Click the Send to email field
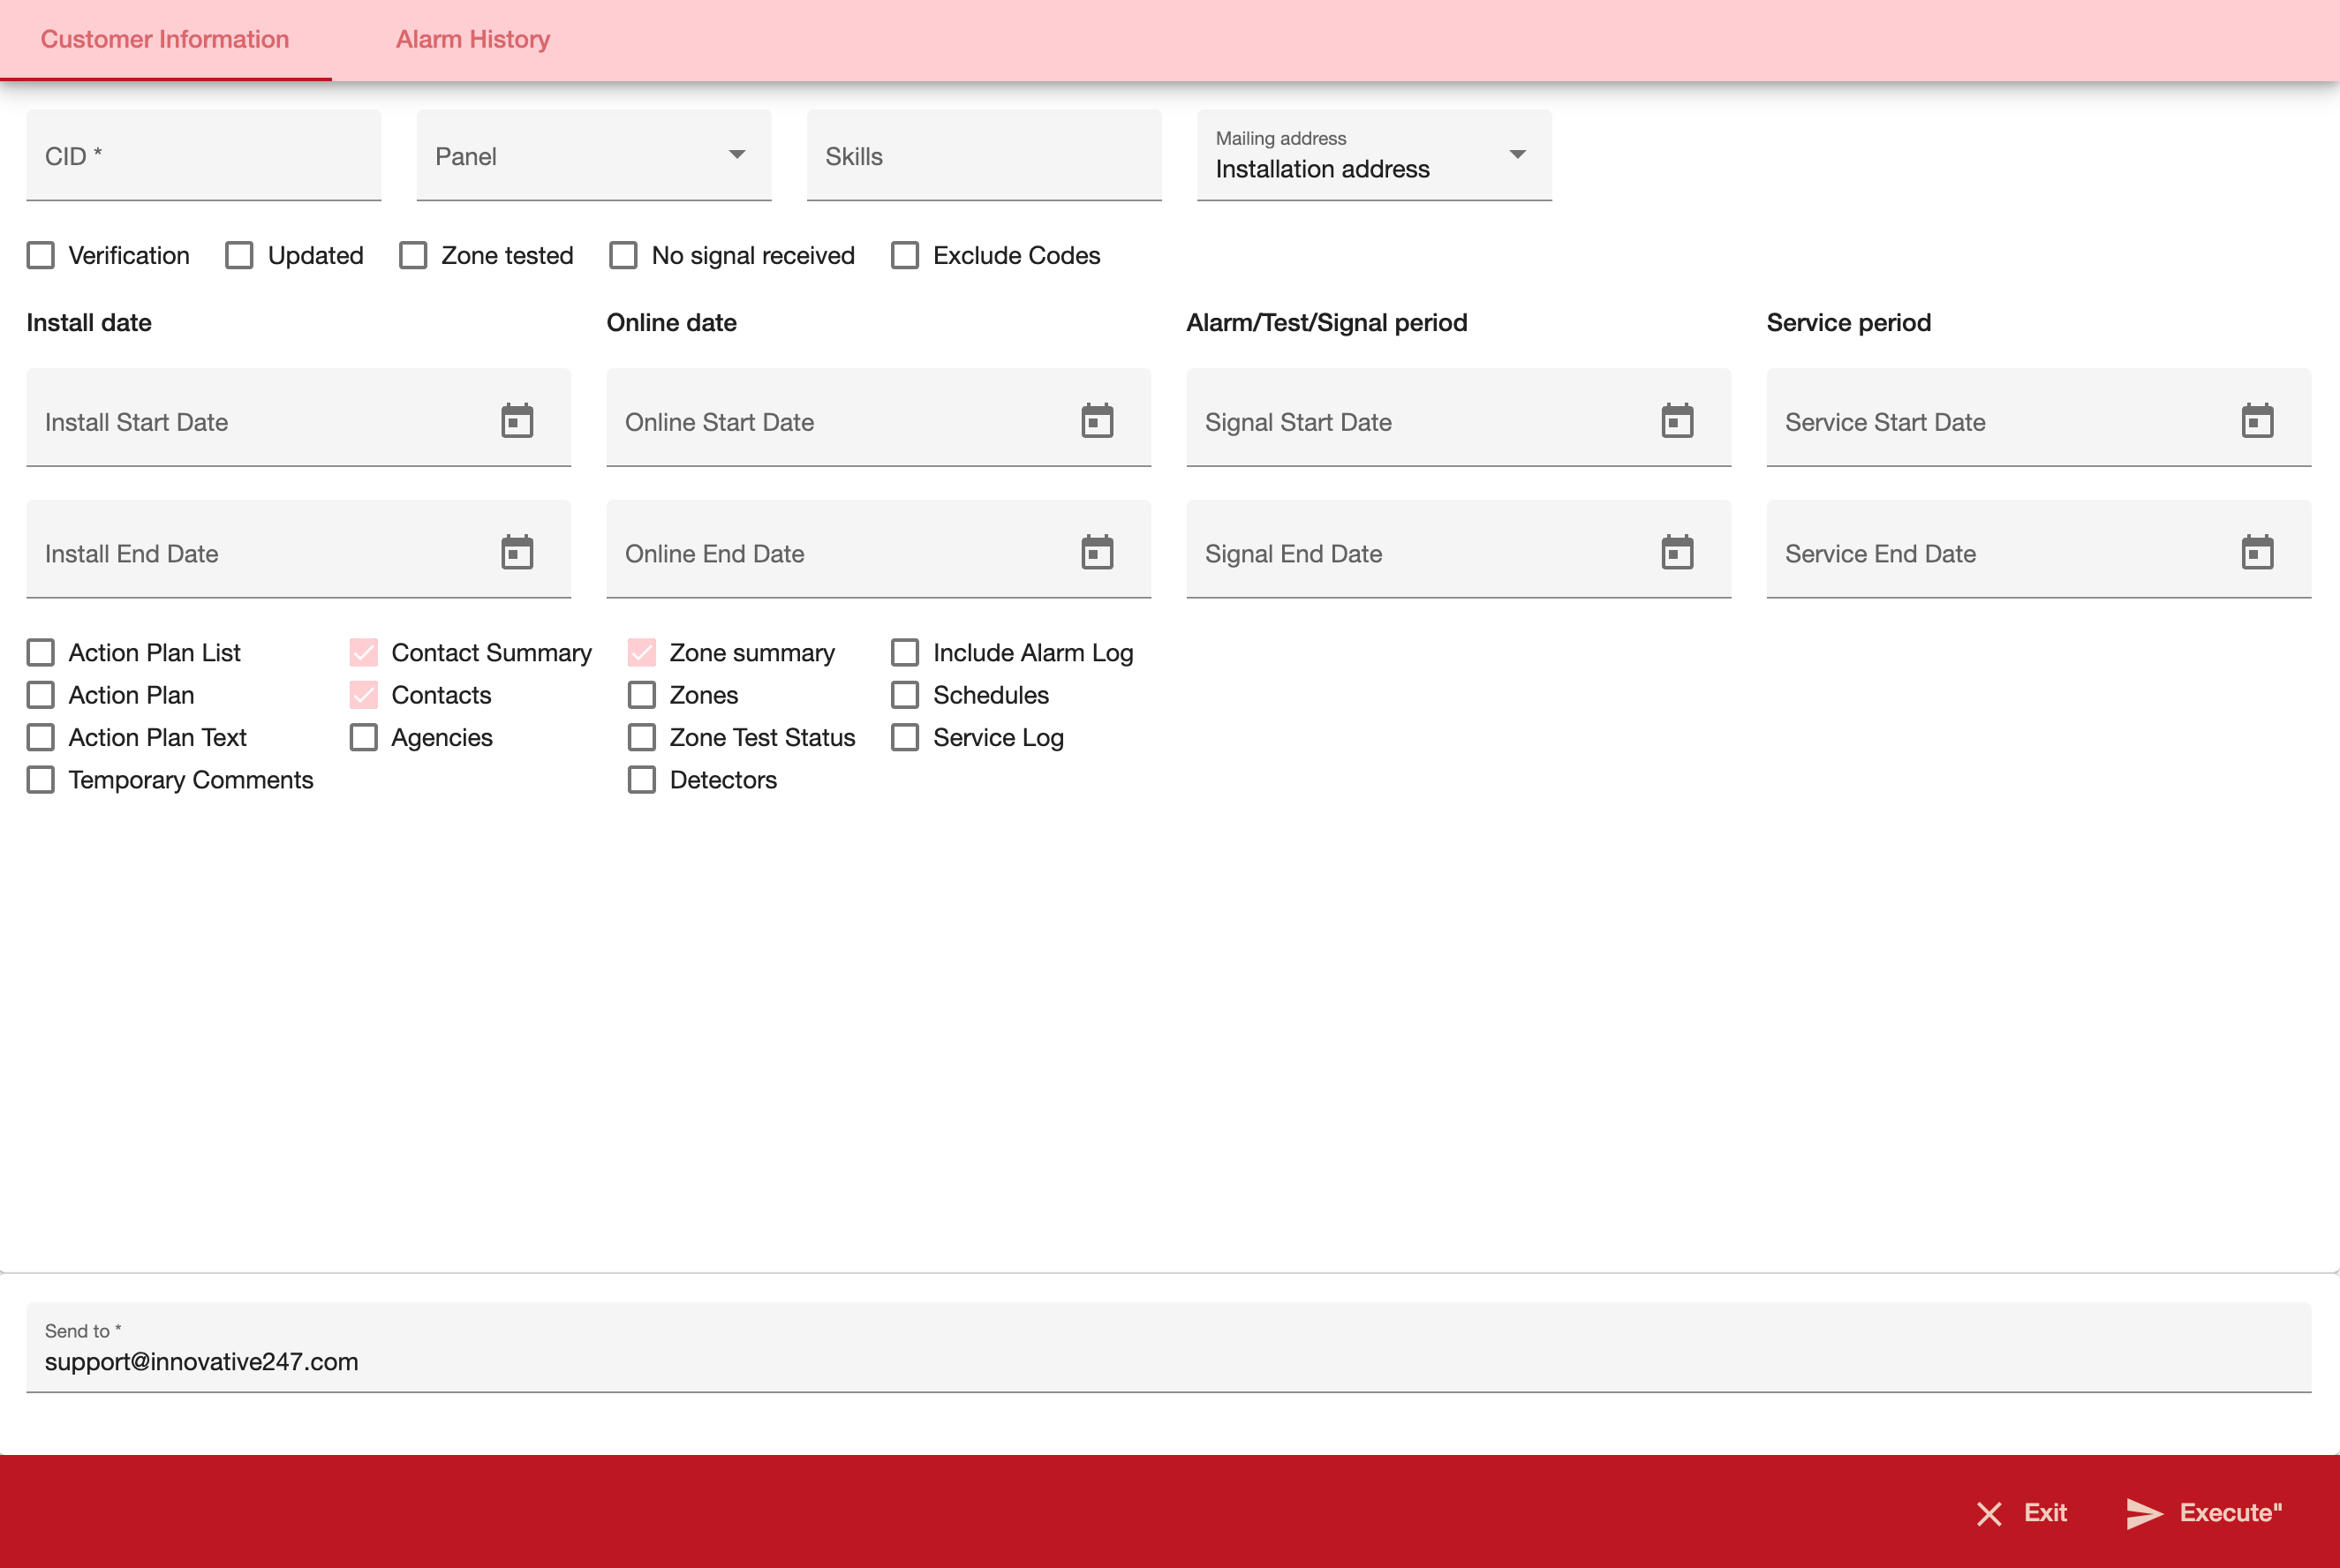2340x1568 pixels. [1169, 1347]
